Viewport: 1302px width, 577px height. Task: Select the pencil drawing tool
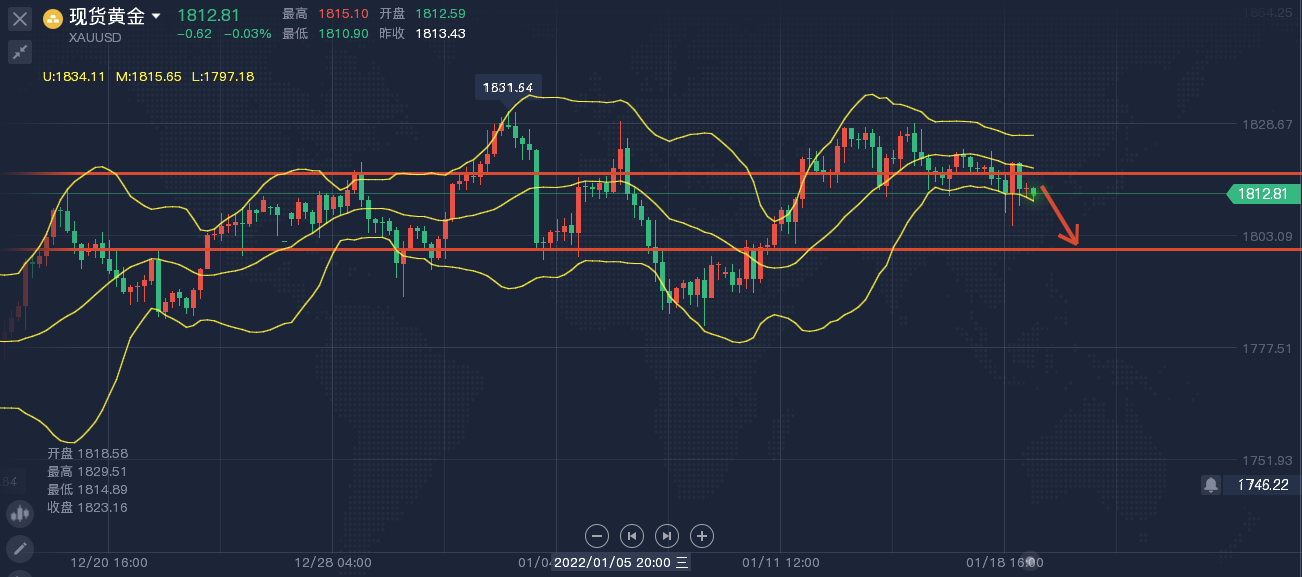(x=20, y=548)
